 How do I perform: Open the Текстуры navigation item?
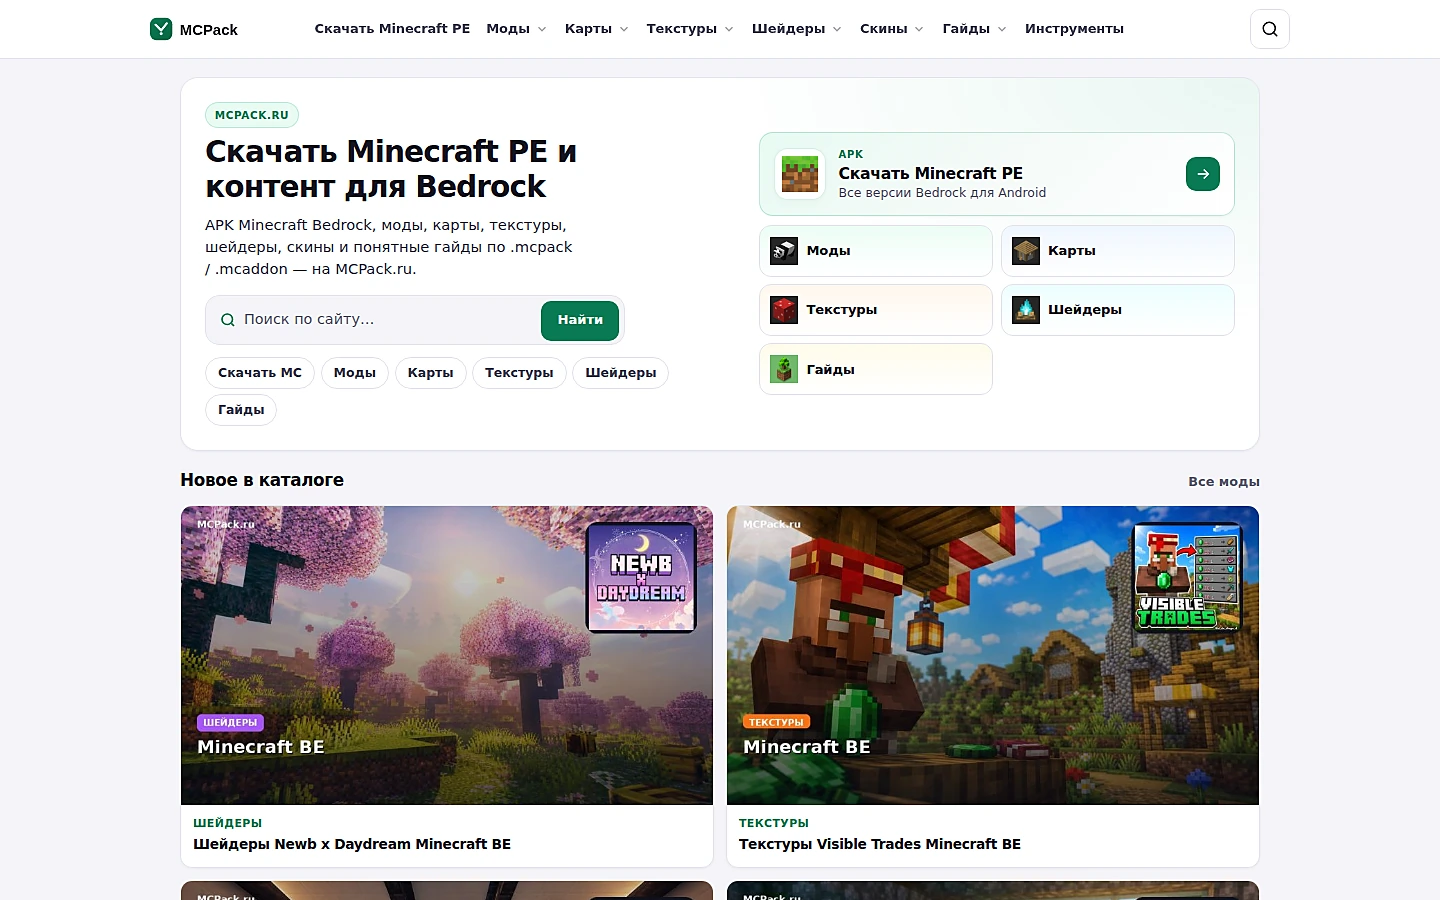[x=682, y=29]
